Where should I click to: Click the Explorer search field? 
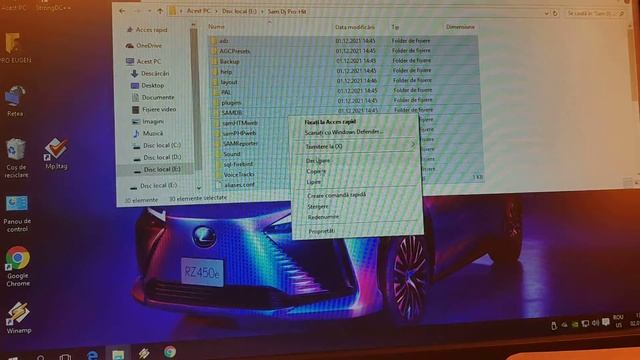[x=596, y=13]
